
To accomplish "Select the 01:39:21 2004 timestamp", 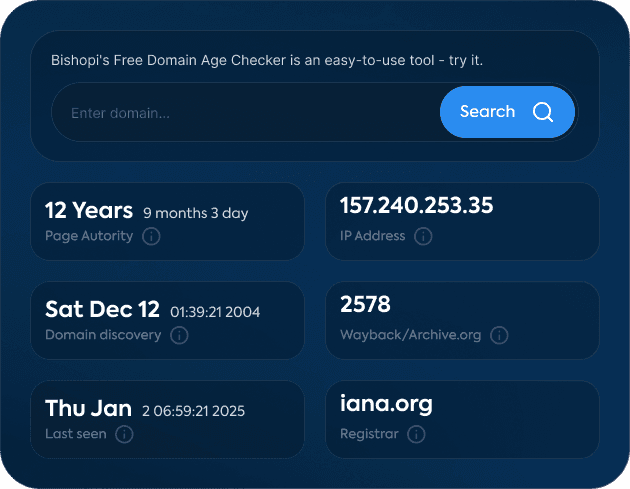I will pos(215,312).
